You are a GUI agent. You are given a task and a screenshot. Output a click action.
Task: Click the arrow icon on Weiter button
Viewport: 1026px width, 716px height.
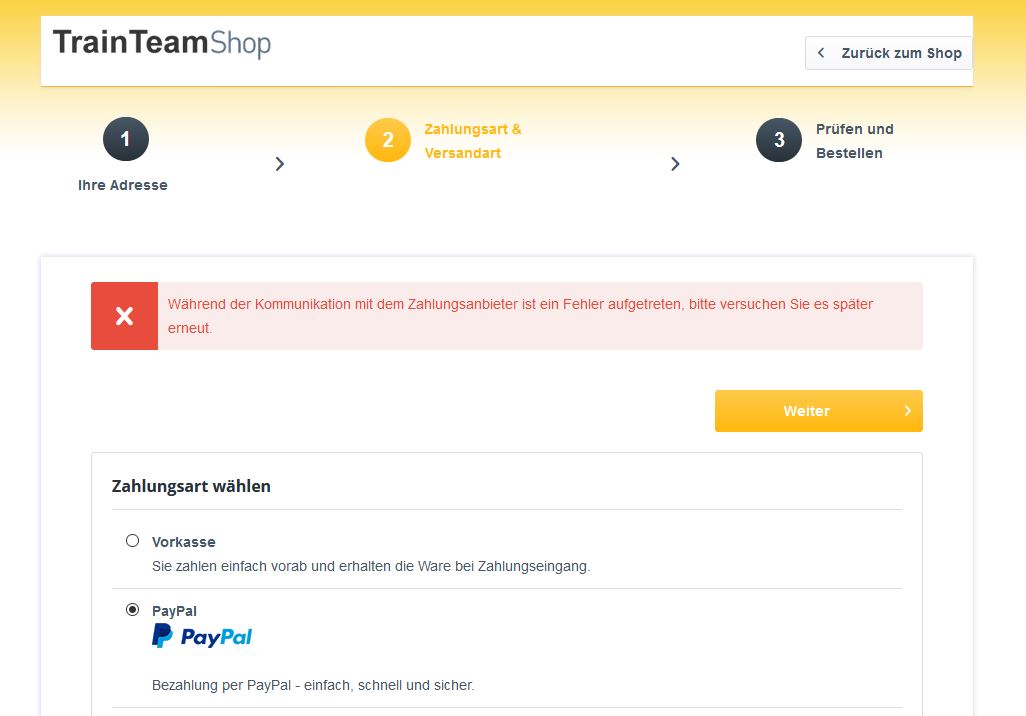[x=908, y=410]
